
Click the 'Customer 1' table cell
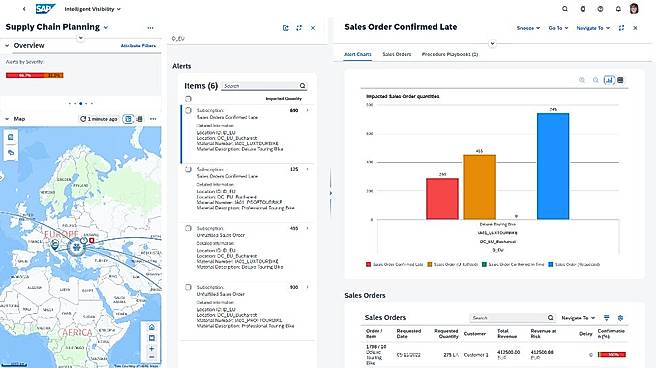coord(476,355)
